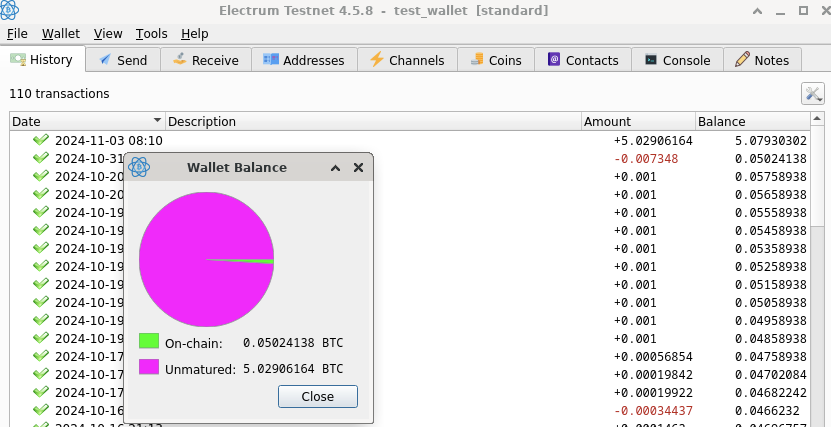Open the Tools menu
Image resolution: width=831 pixels, height=427 pixels.
click(152, 34)
